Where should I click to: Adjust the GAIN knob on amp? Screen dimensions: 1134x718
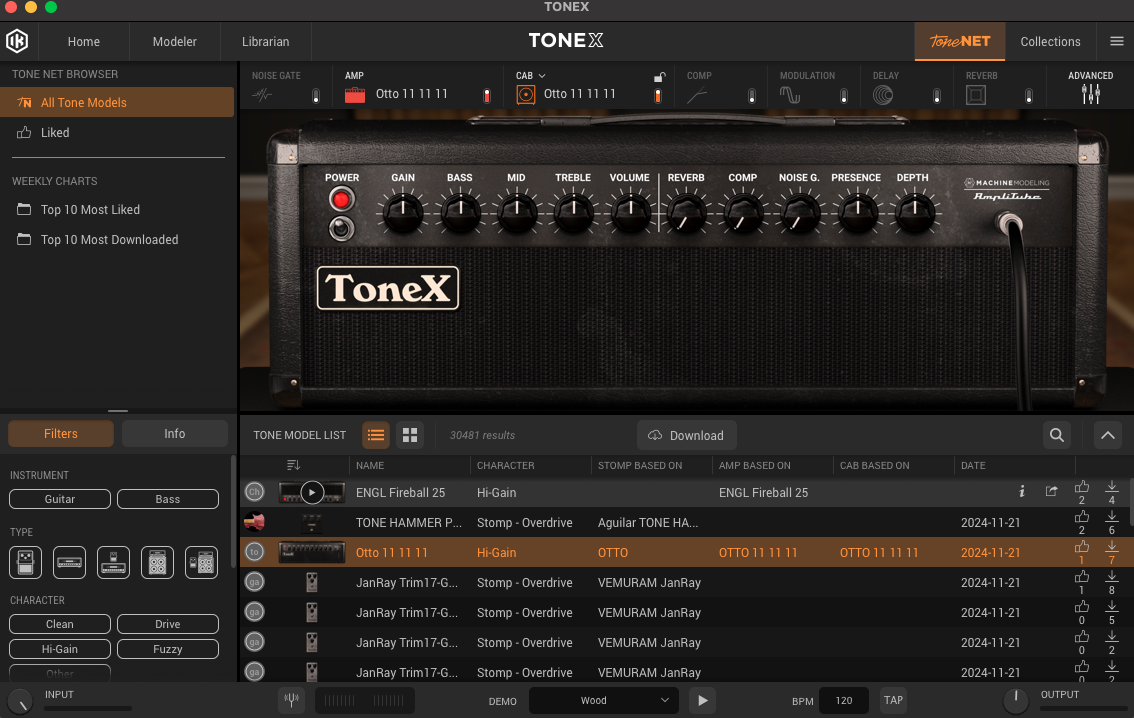(x=403, y=212)
